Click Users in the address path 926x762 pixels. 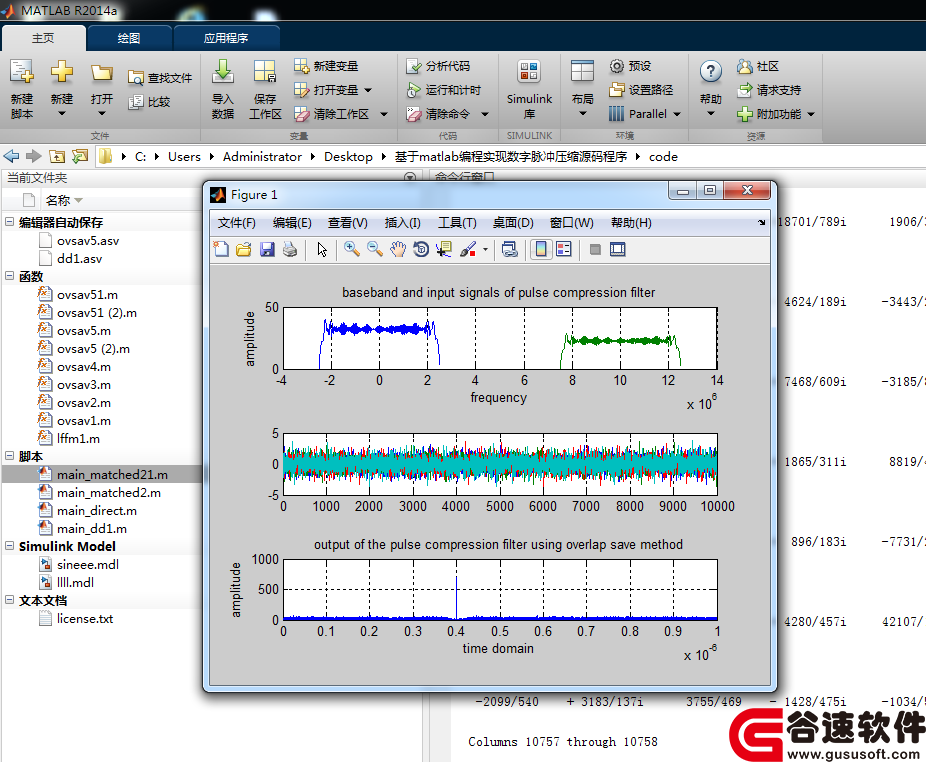184,157
